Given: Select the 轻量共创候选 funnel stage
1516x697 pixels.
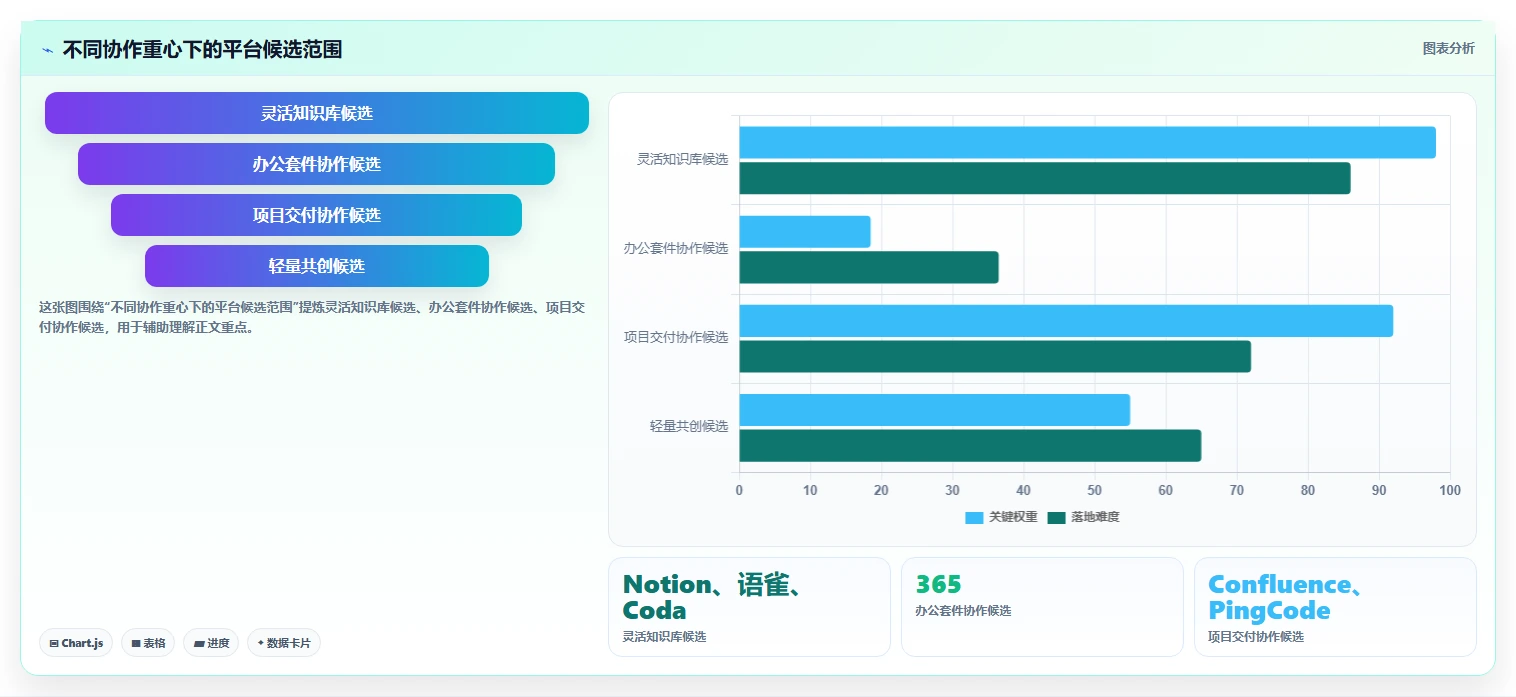Looking at the screenshot, I should [x=317, y=266].
